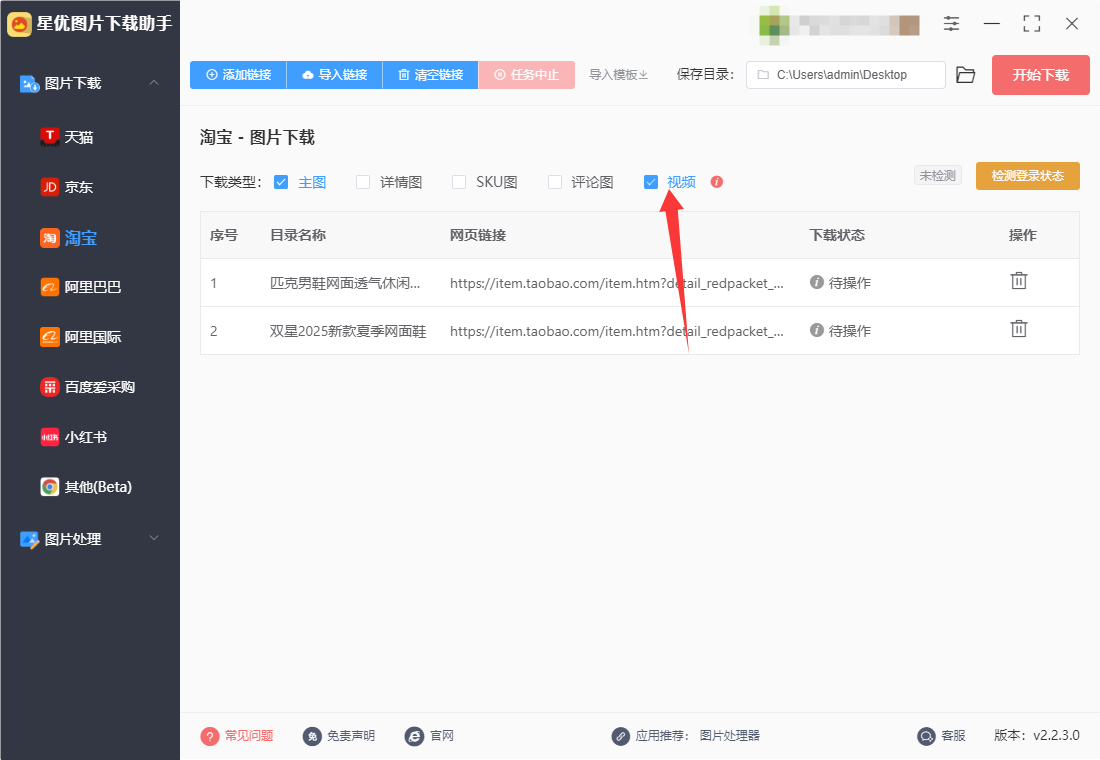Click the 官网 browser icon
The height and width of the screenshot is (760, 1100).
[414, 736]
